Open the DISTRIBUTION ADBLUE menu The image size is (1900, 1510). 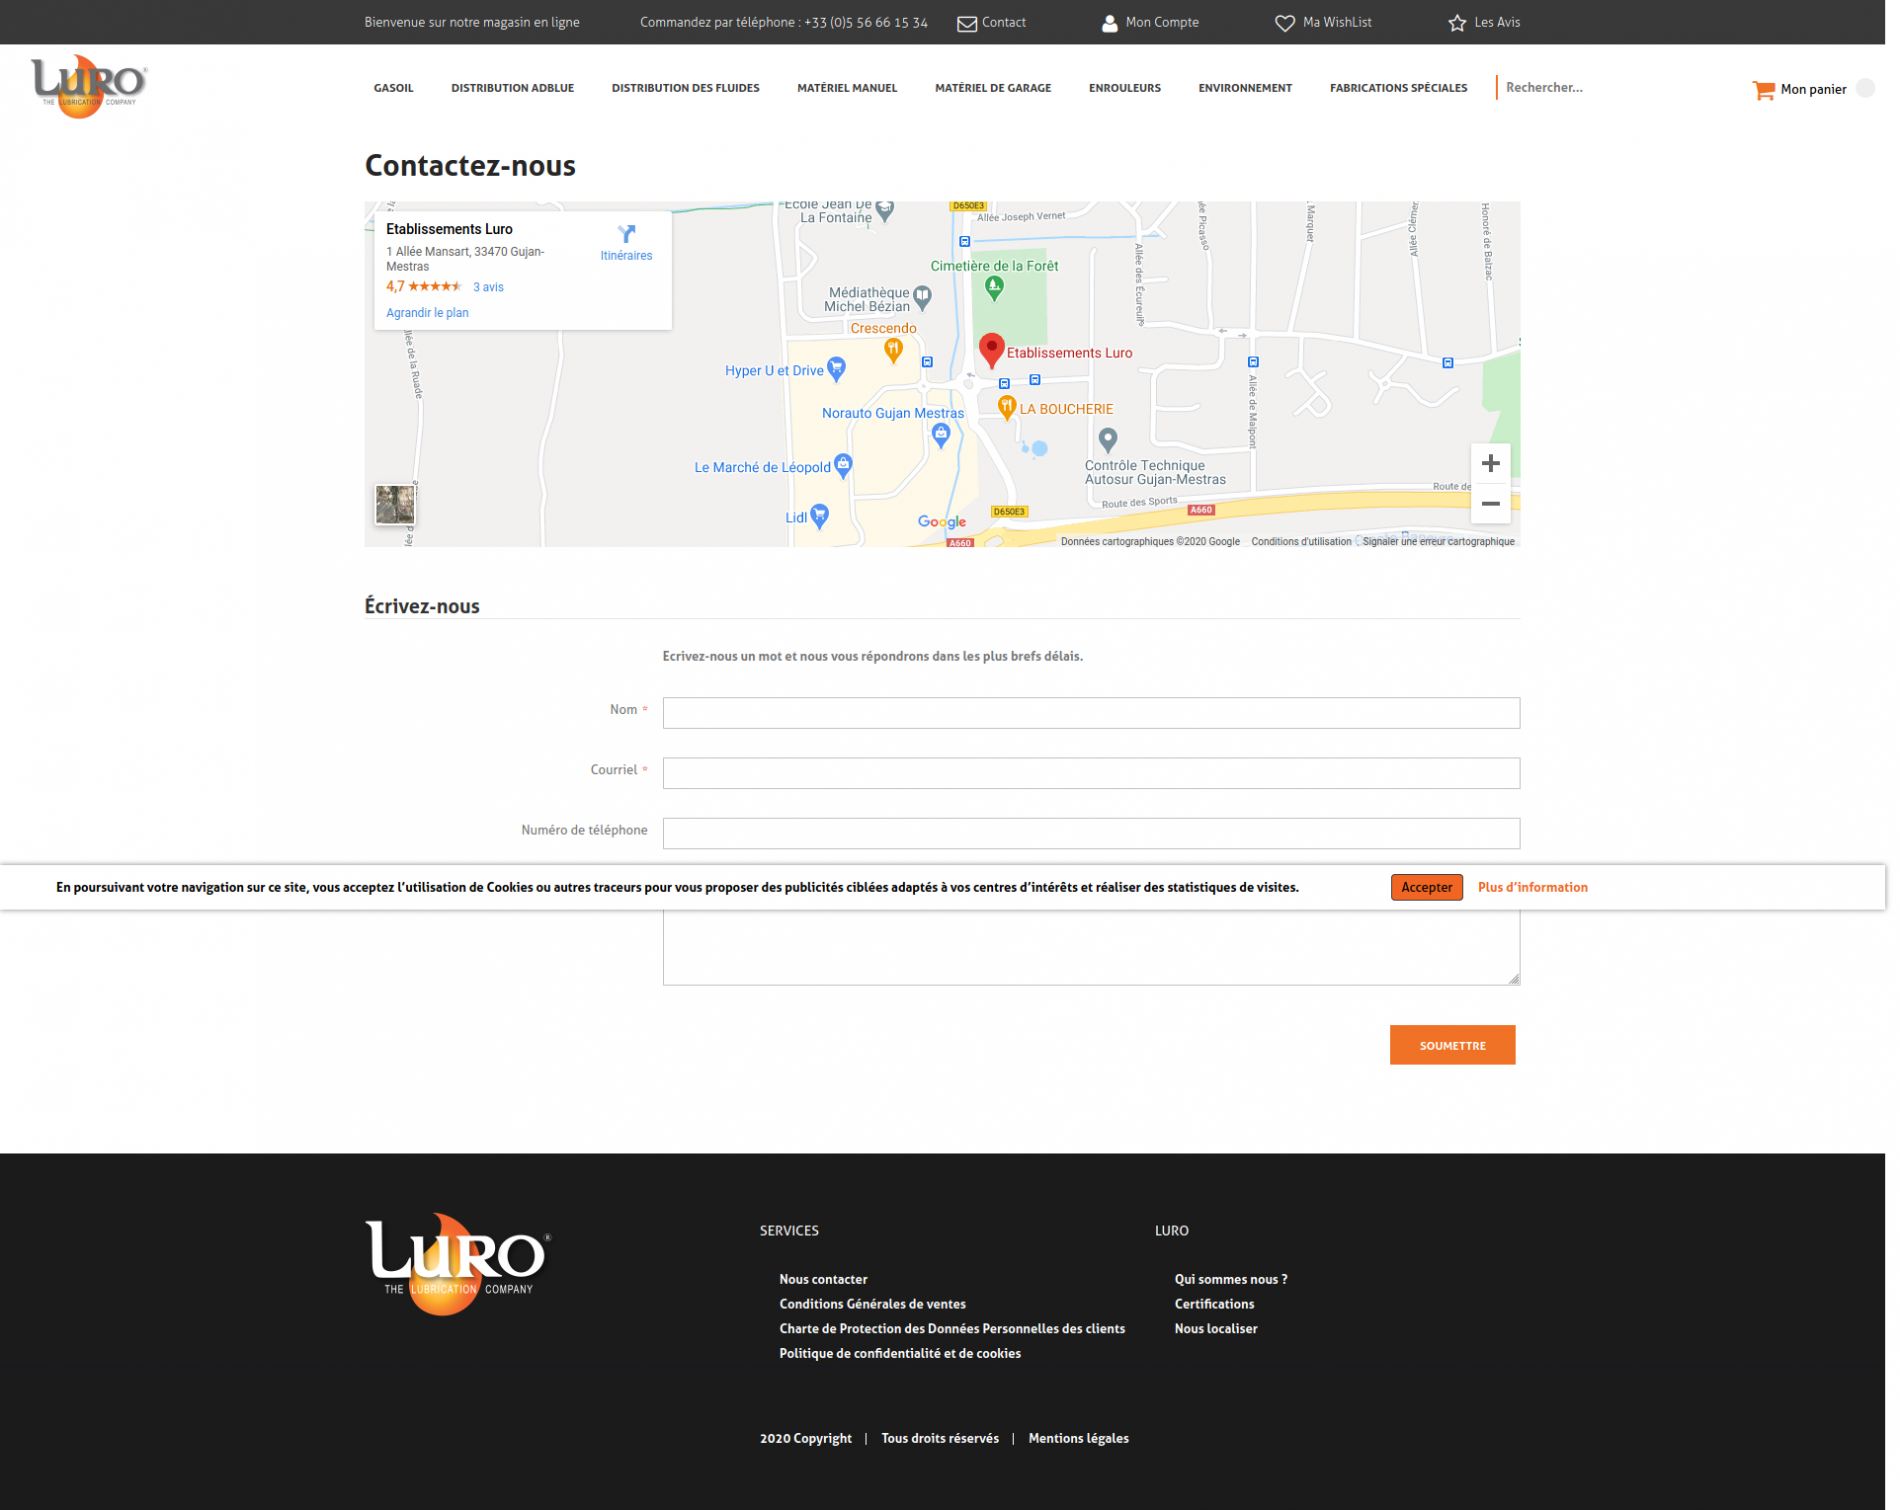coord(512,88)
